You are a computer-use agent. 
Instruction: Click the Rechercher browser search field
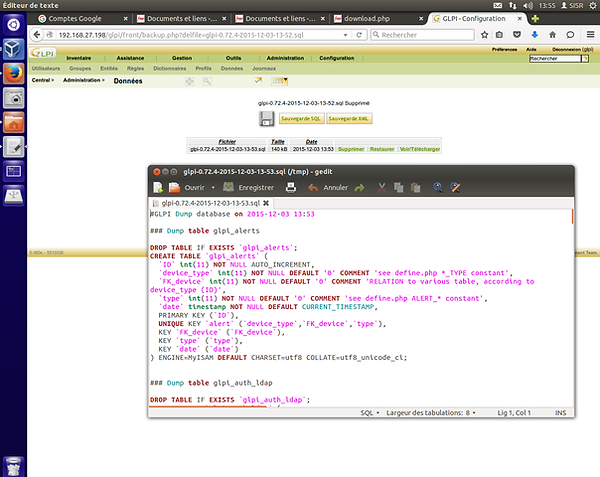point(422,35)
